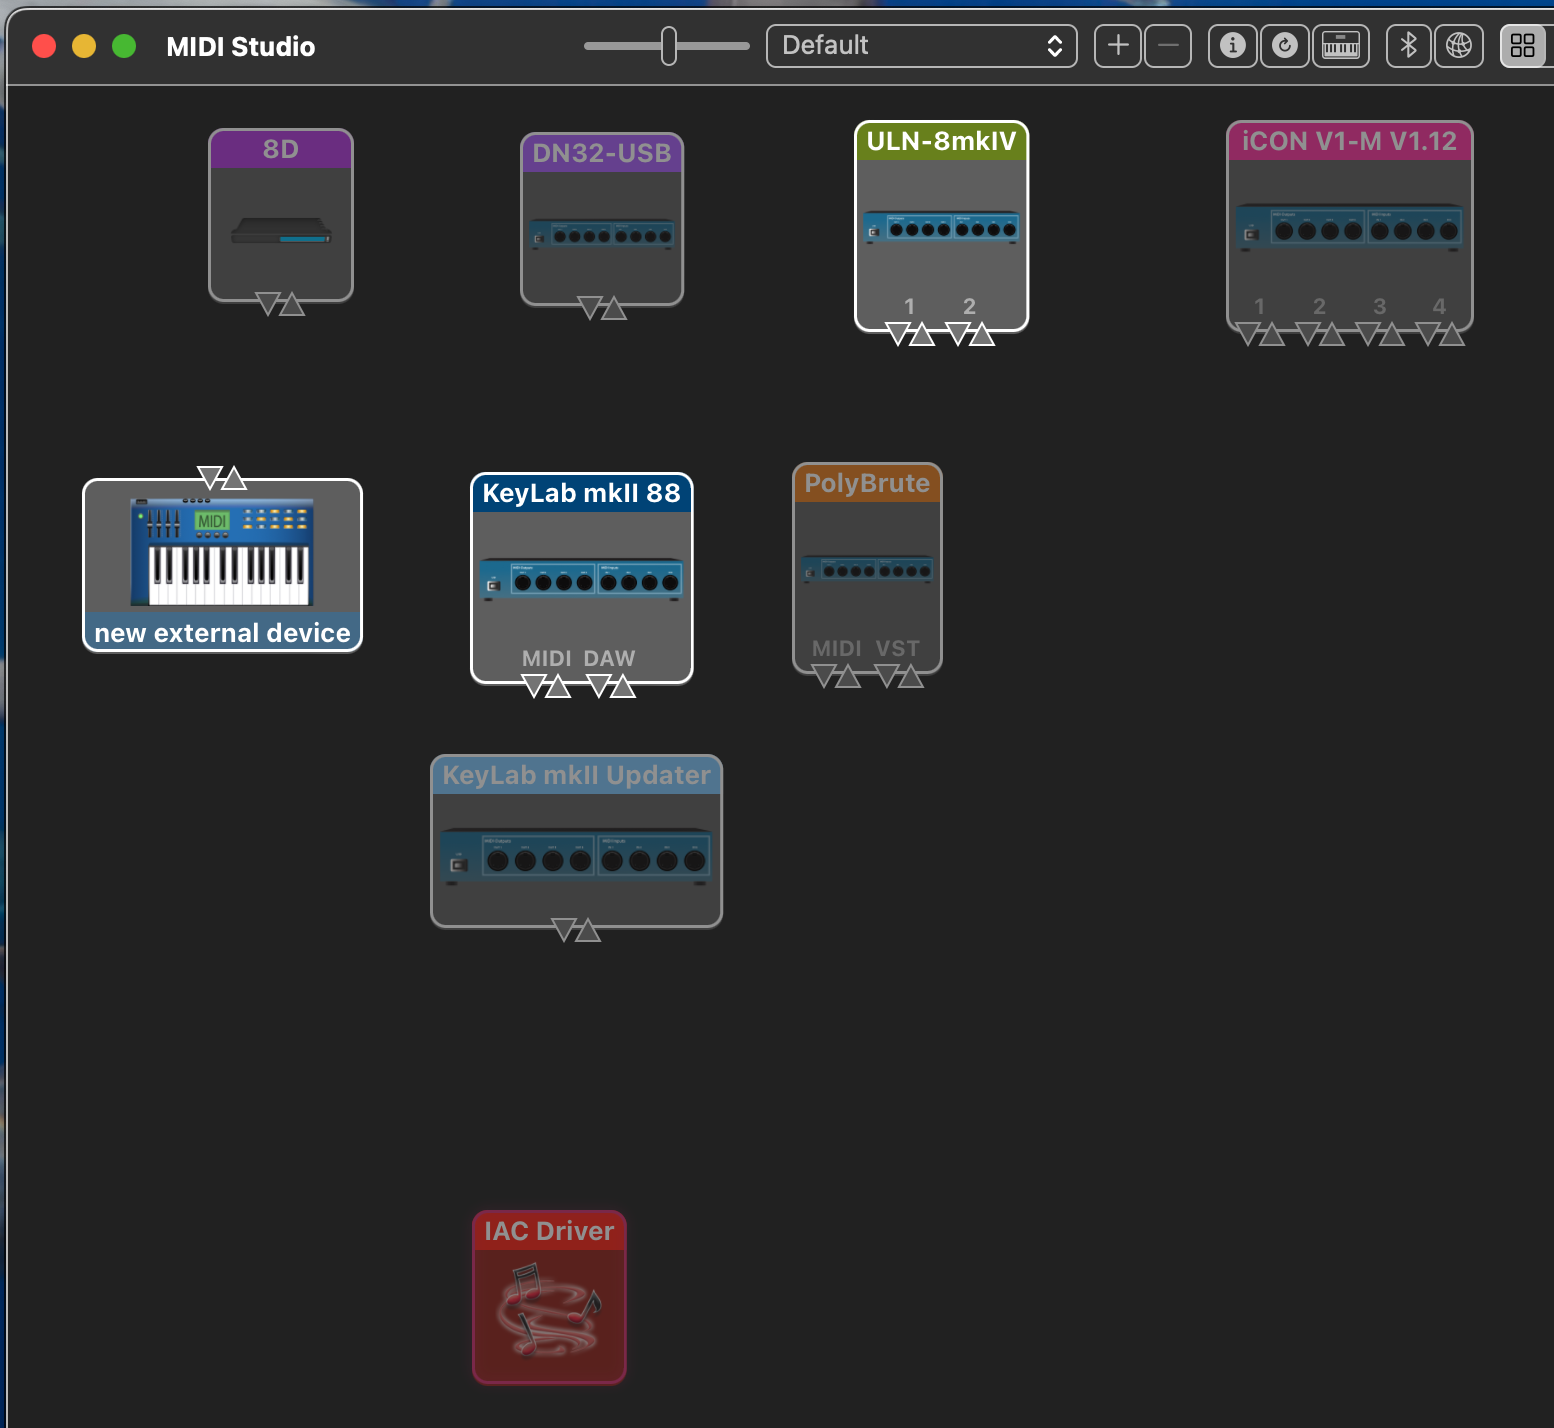
Task: Click iCON V1-M port 1 arrows
Action: click(1259, 334)
